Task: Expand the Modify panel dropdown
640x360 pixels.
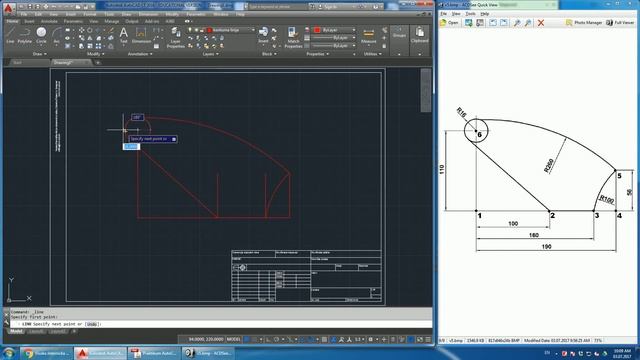Action: 96,54
